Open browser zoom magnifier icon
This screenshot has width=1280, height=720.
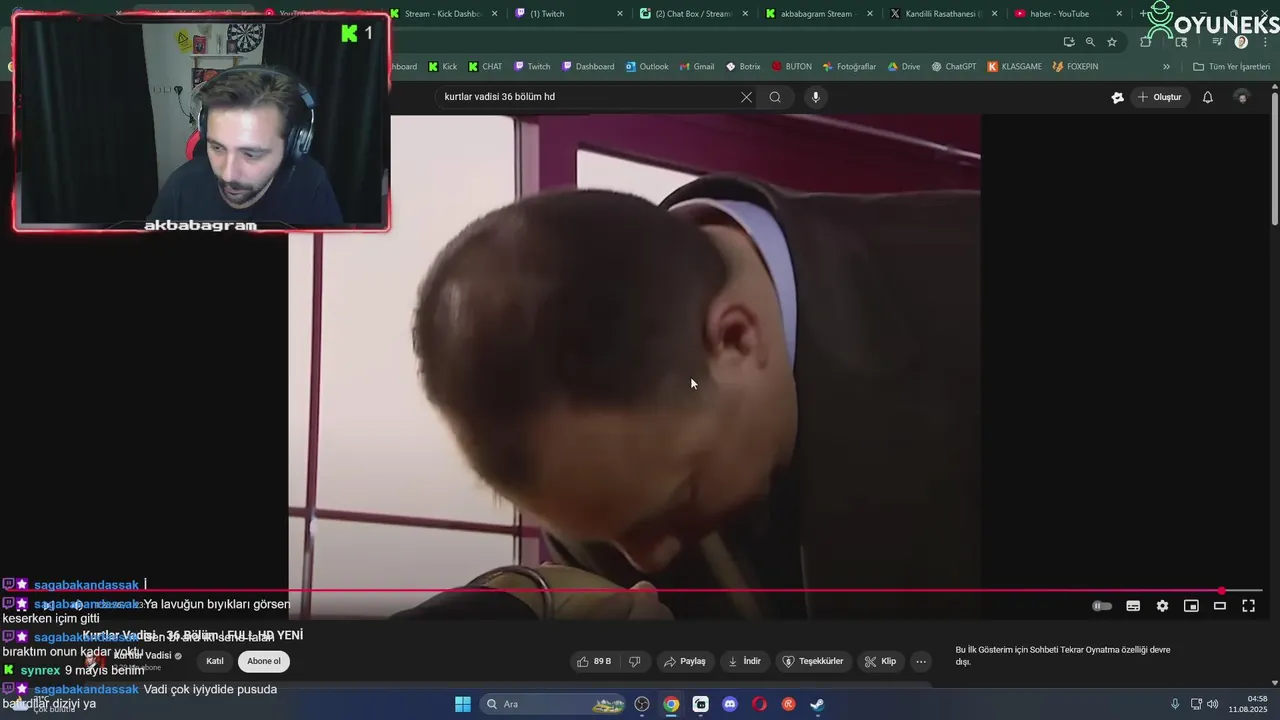click(1090, 42)
